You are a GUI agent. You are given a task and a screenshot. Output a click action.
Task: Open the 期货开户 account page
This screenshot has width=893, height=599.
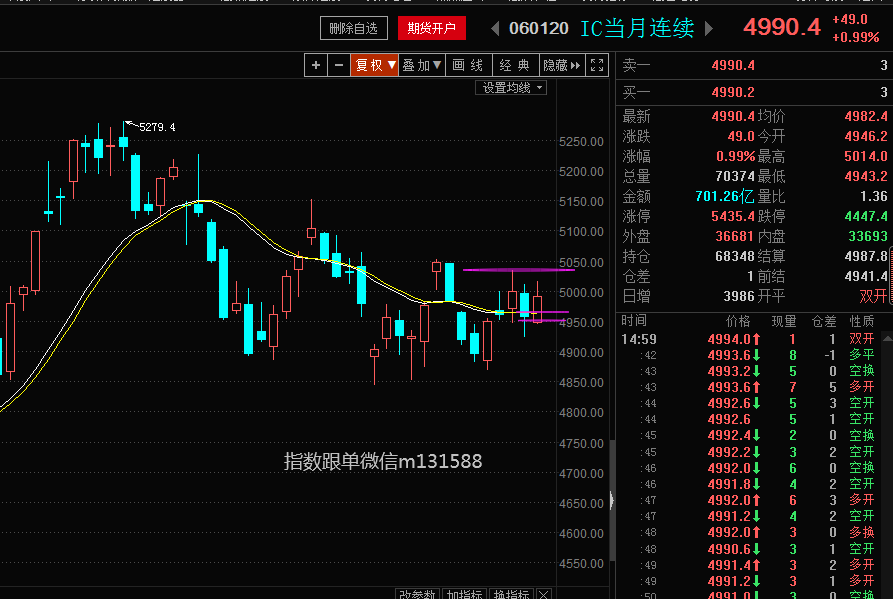(432, 28)
